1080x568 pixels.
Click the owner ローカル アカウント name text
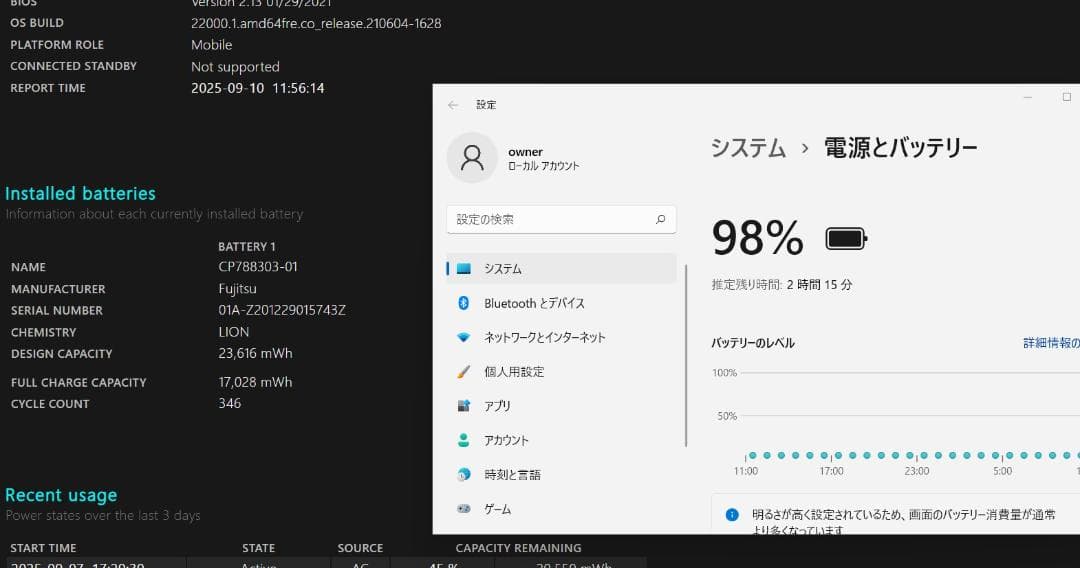pos(543,158)
